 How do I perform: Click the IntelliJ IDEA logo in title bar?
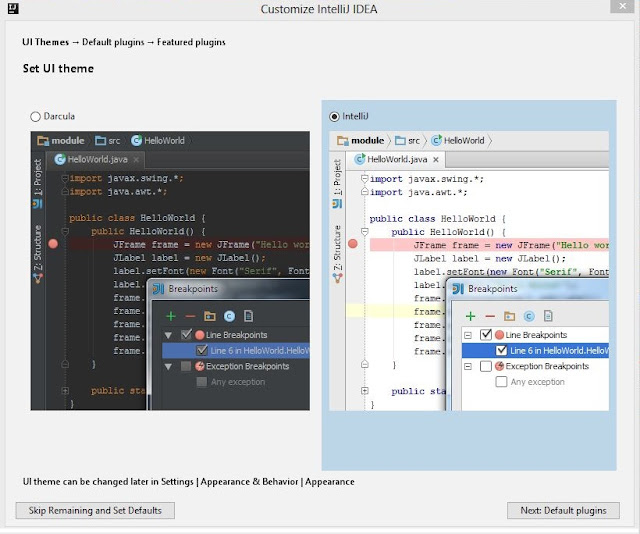coord(13,8)
